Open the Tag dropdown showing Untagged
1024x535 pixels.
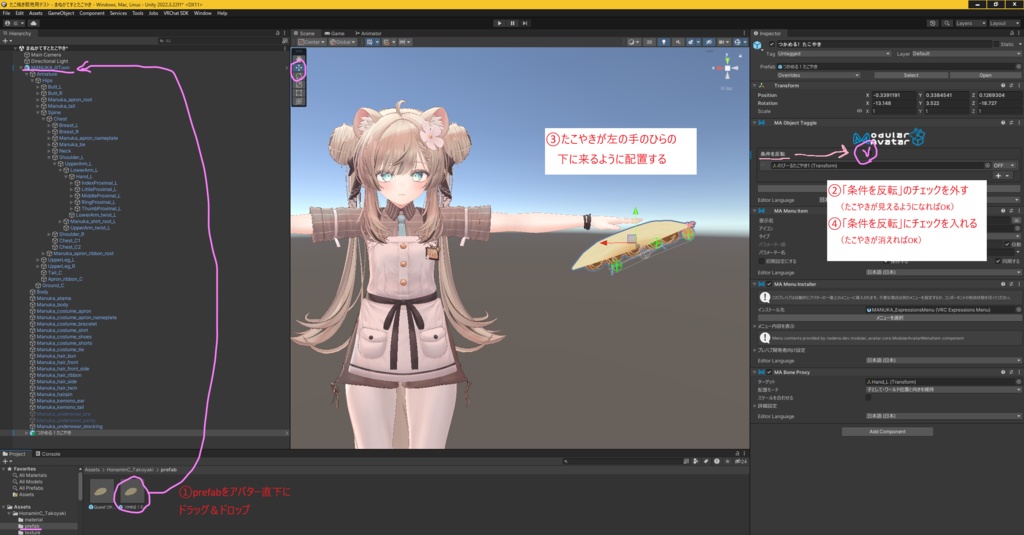click(x=833, y=54)
